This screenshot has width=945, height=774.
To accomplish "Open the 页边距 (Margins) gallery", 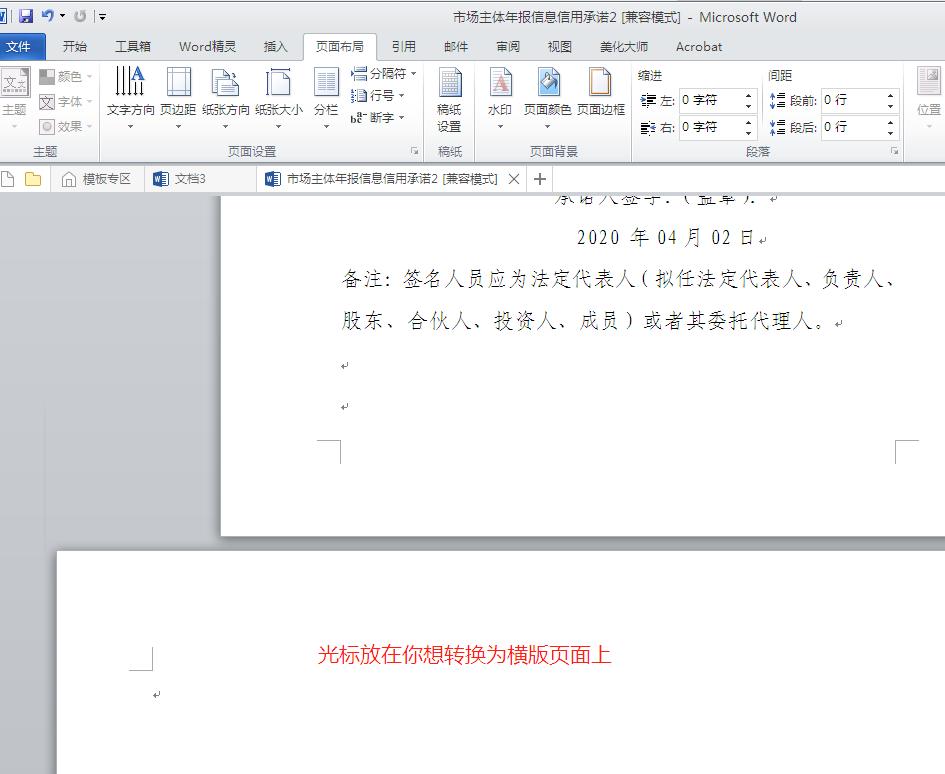I will coord(178,95).
